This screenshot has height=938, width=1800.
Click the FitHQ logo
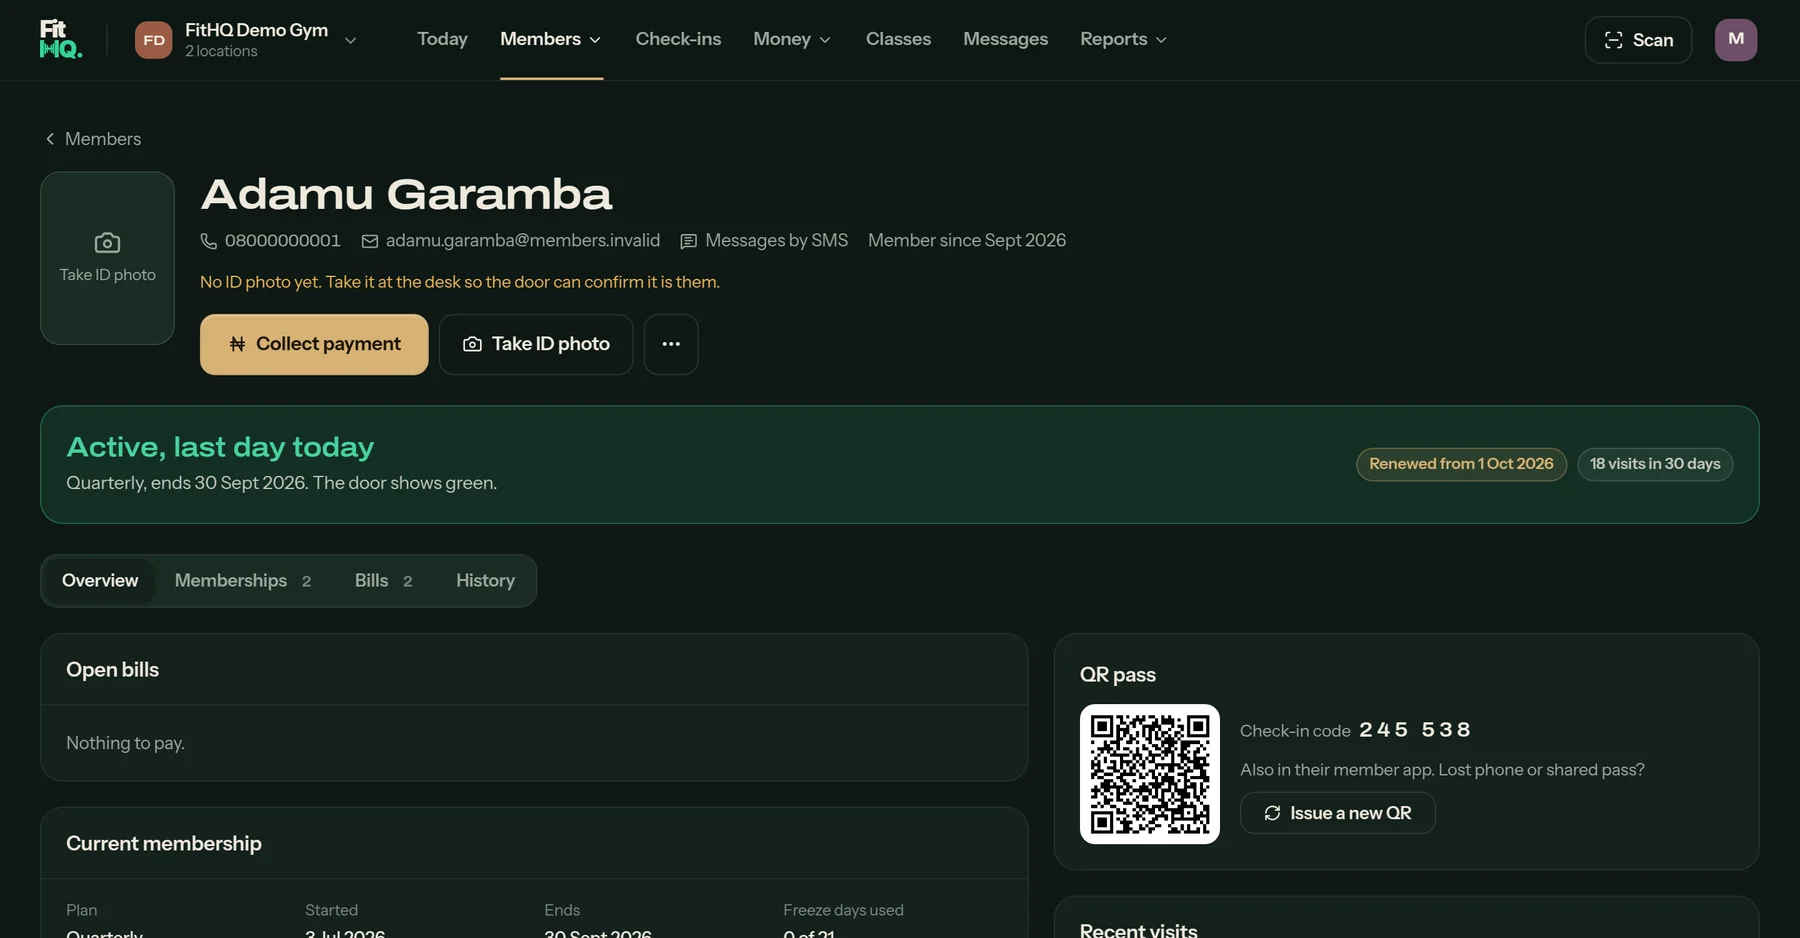[61, 39]
